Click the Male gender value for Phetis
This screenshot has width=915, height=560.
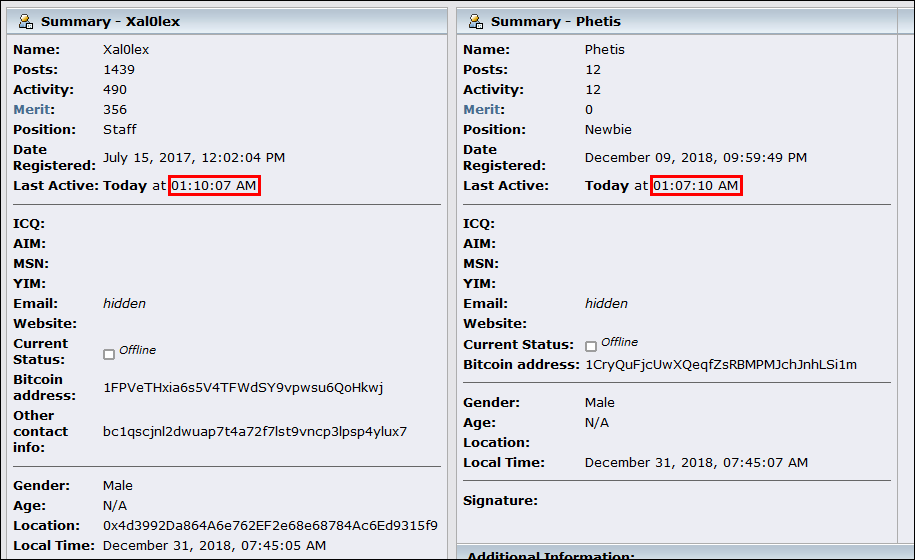pos(600,402)
